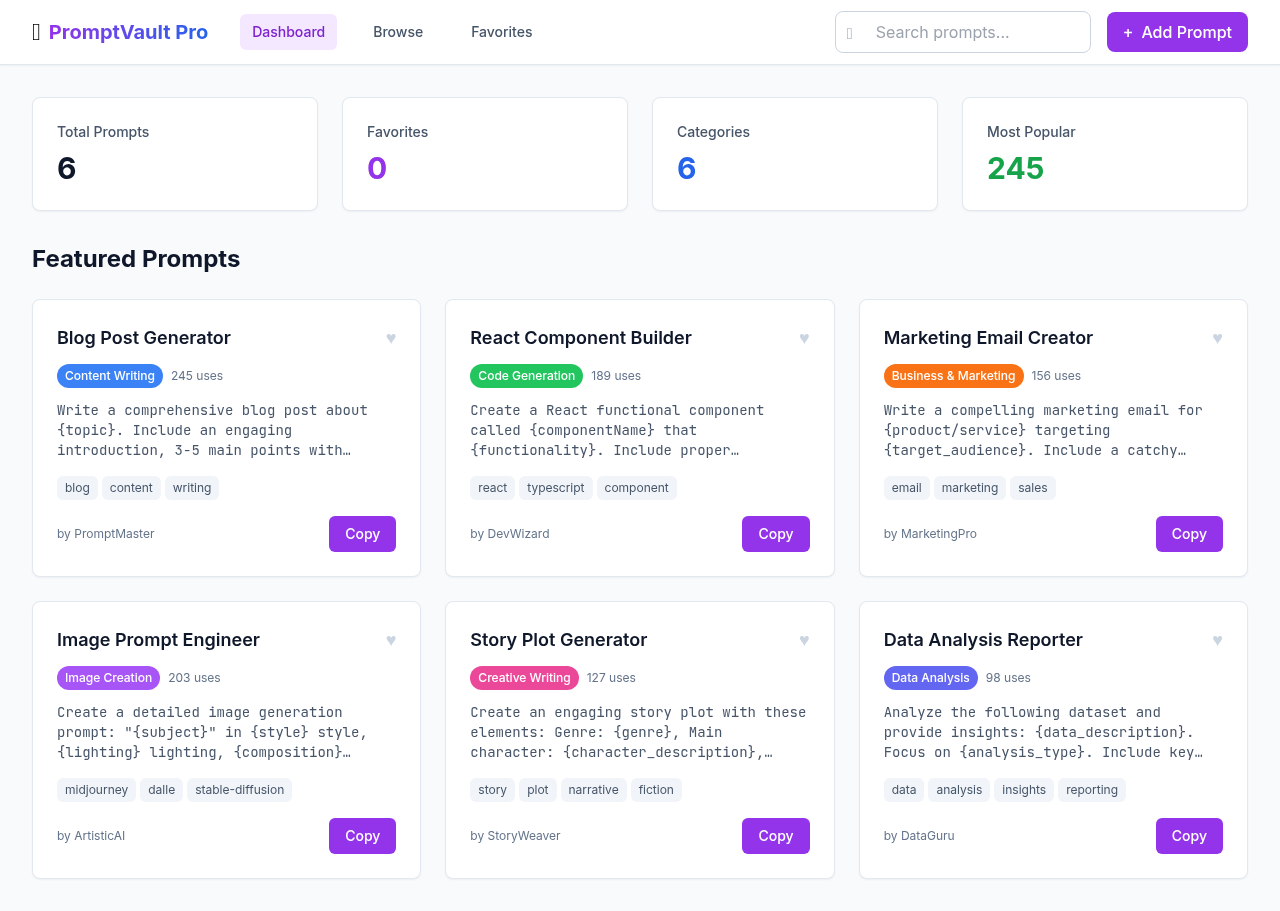Copy the Blog Post Generator prompt
Screen dimensions: 1280x911
(362, 534)
